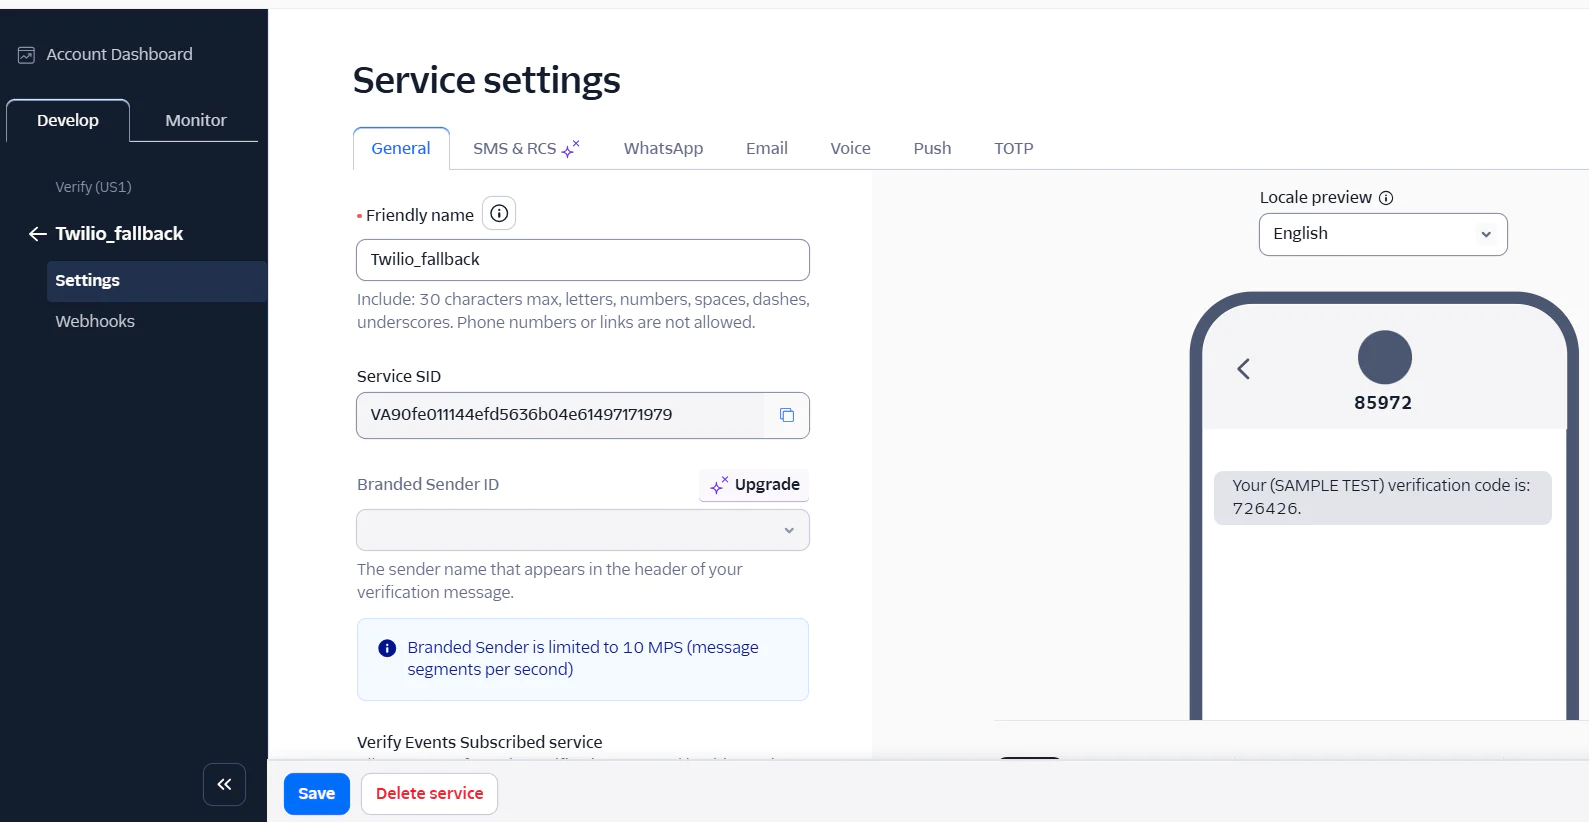Switch to the Email tab
Screen dimensions: 1589x822
click(x=766, y=148)
